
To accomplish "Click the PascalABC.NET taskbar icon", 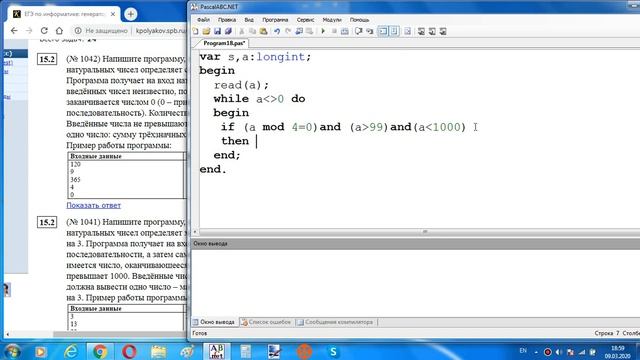I will tap(216, 351).
